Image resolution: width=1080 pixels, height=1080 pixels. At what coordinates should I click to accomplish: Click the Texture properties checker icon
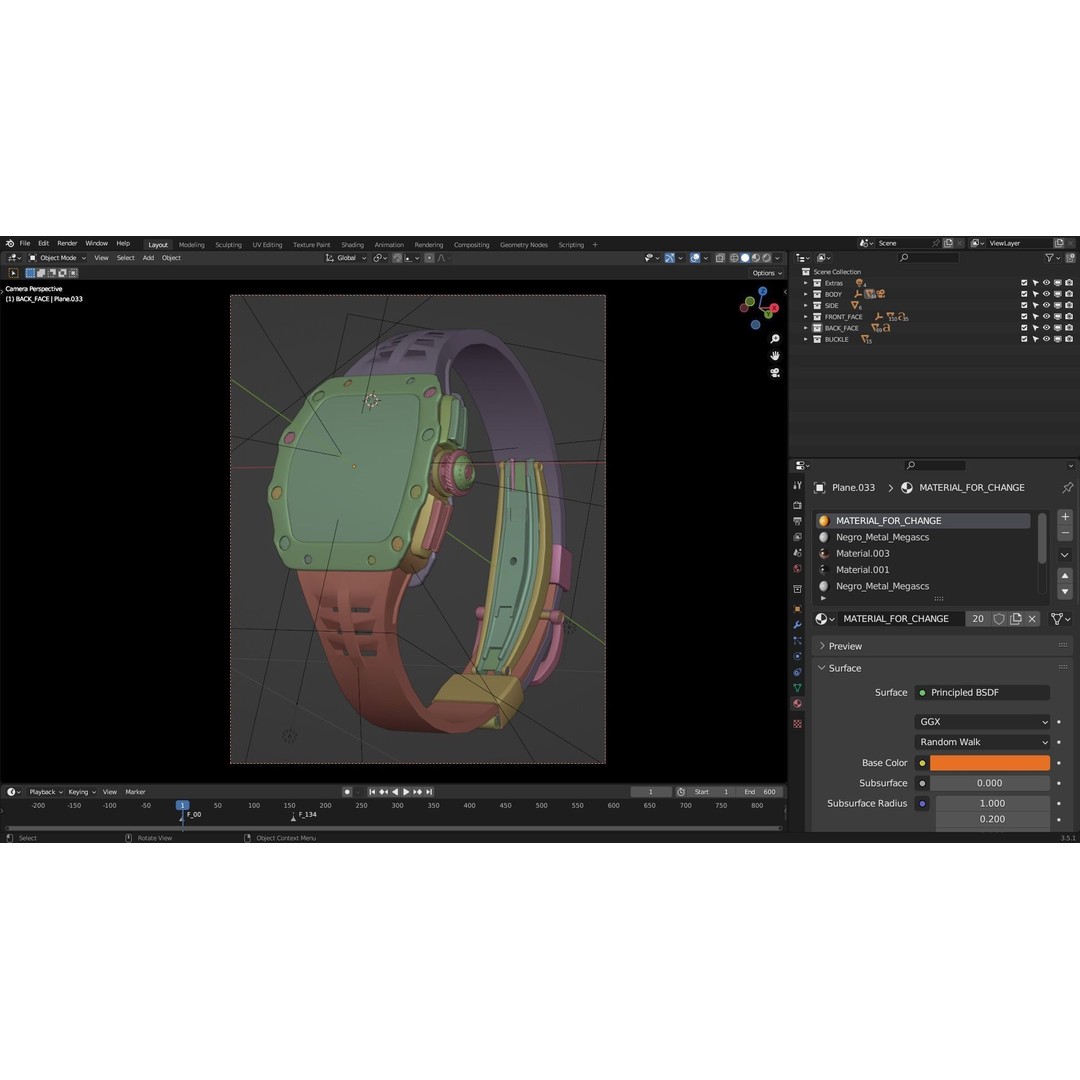798,722
